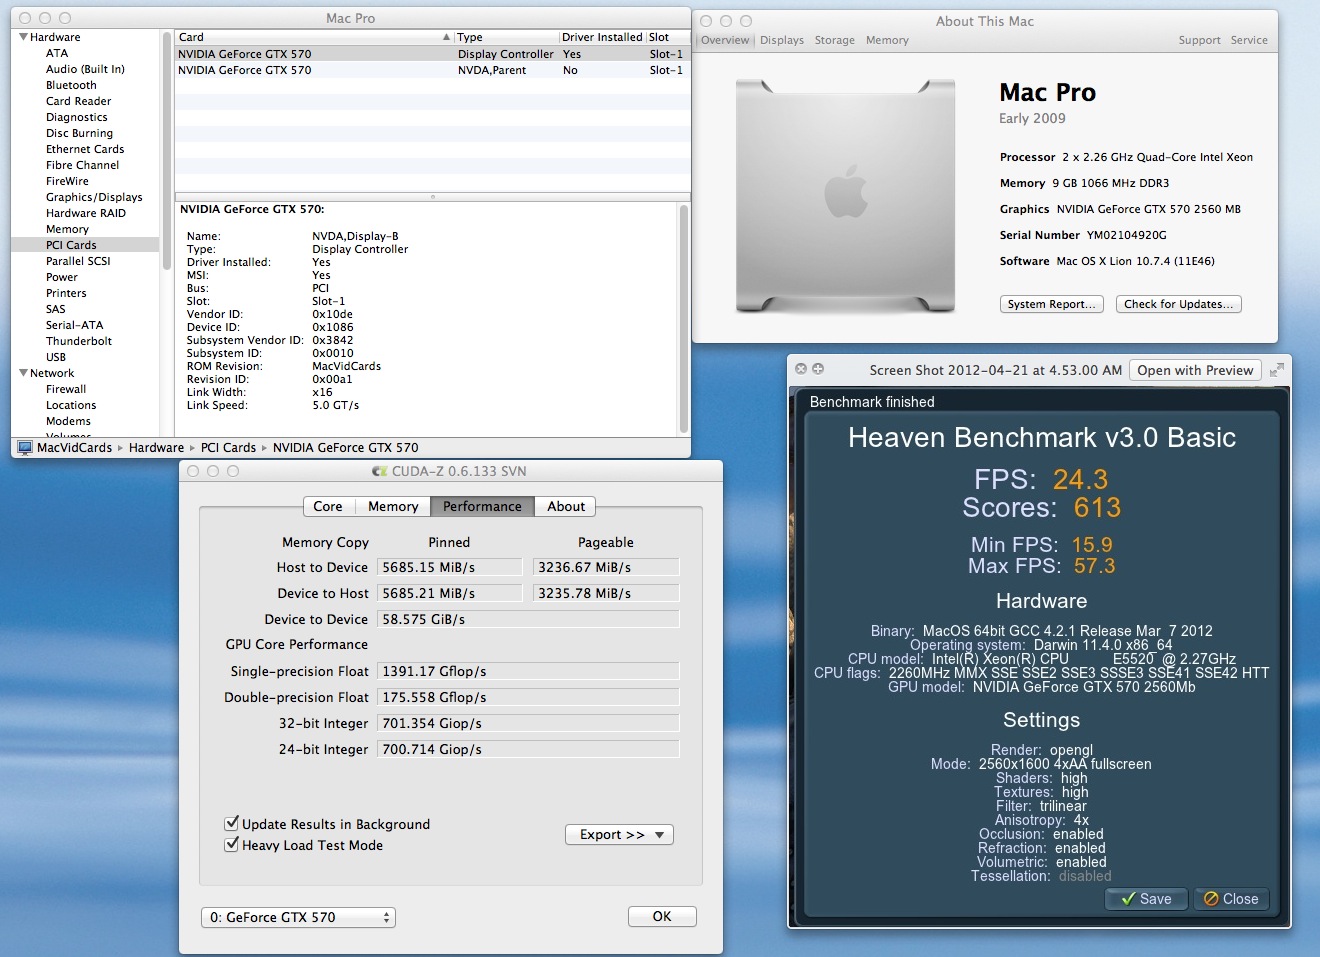Open Displays tab in About This Mac
Screen dimensions: 1320x957
782,40
